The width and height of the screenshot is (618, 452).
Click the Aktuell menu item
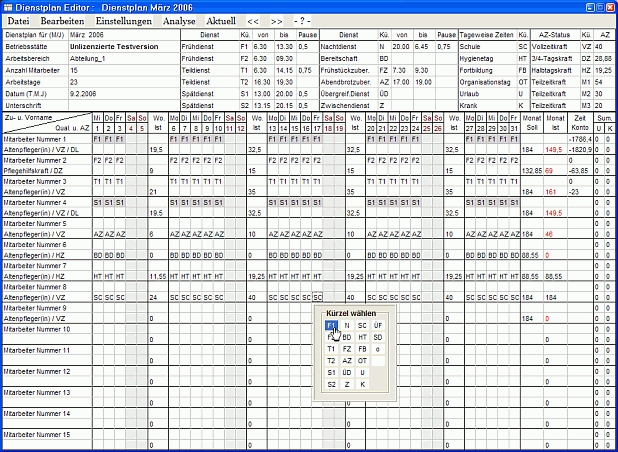coord(221,20)
